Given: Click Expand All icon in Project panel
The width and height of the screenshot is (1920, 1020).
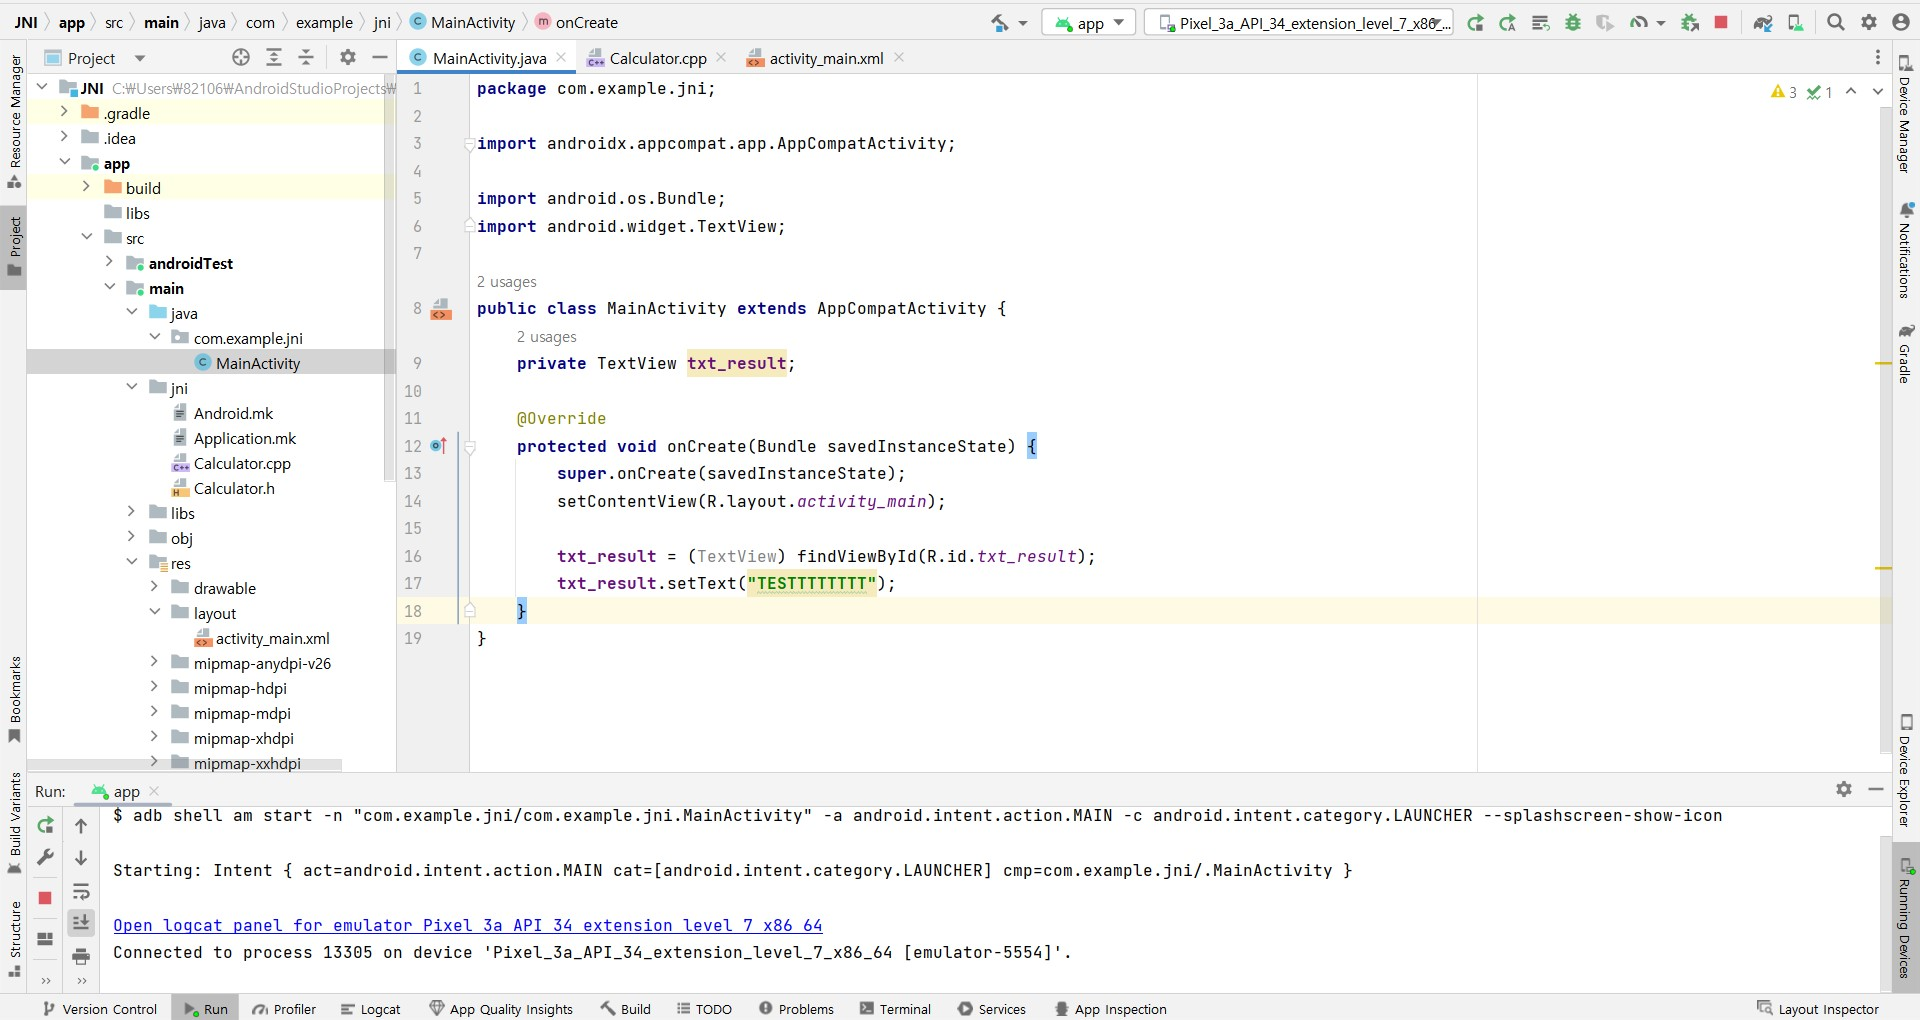Looking at the screenshot, I should point(274,58).
